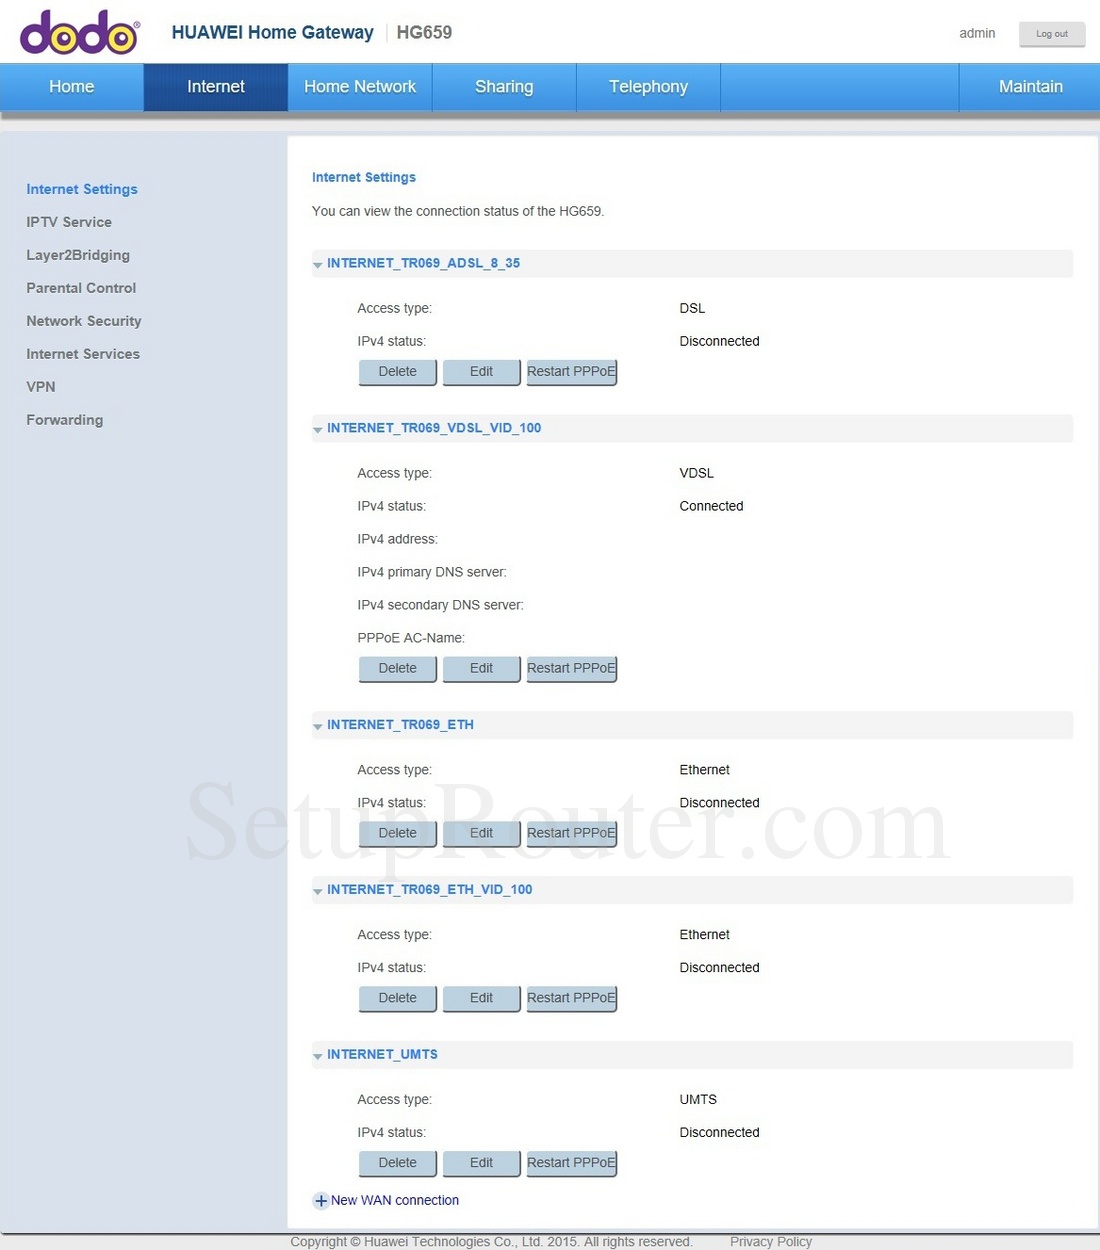Open the Privacy Policy link
Screen dimensions: 1100x1250
click(x=770, y=1242)
